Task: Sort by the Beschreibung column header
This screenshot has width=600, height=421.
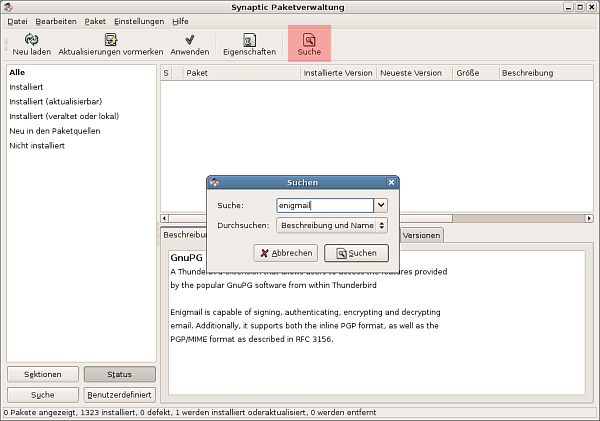Action: (x=546, y=73)
